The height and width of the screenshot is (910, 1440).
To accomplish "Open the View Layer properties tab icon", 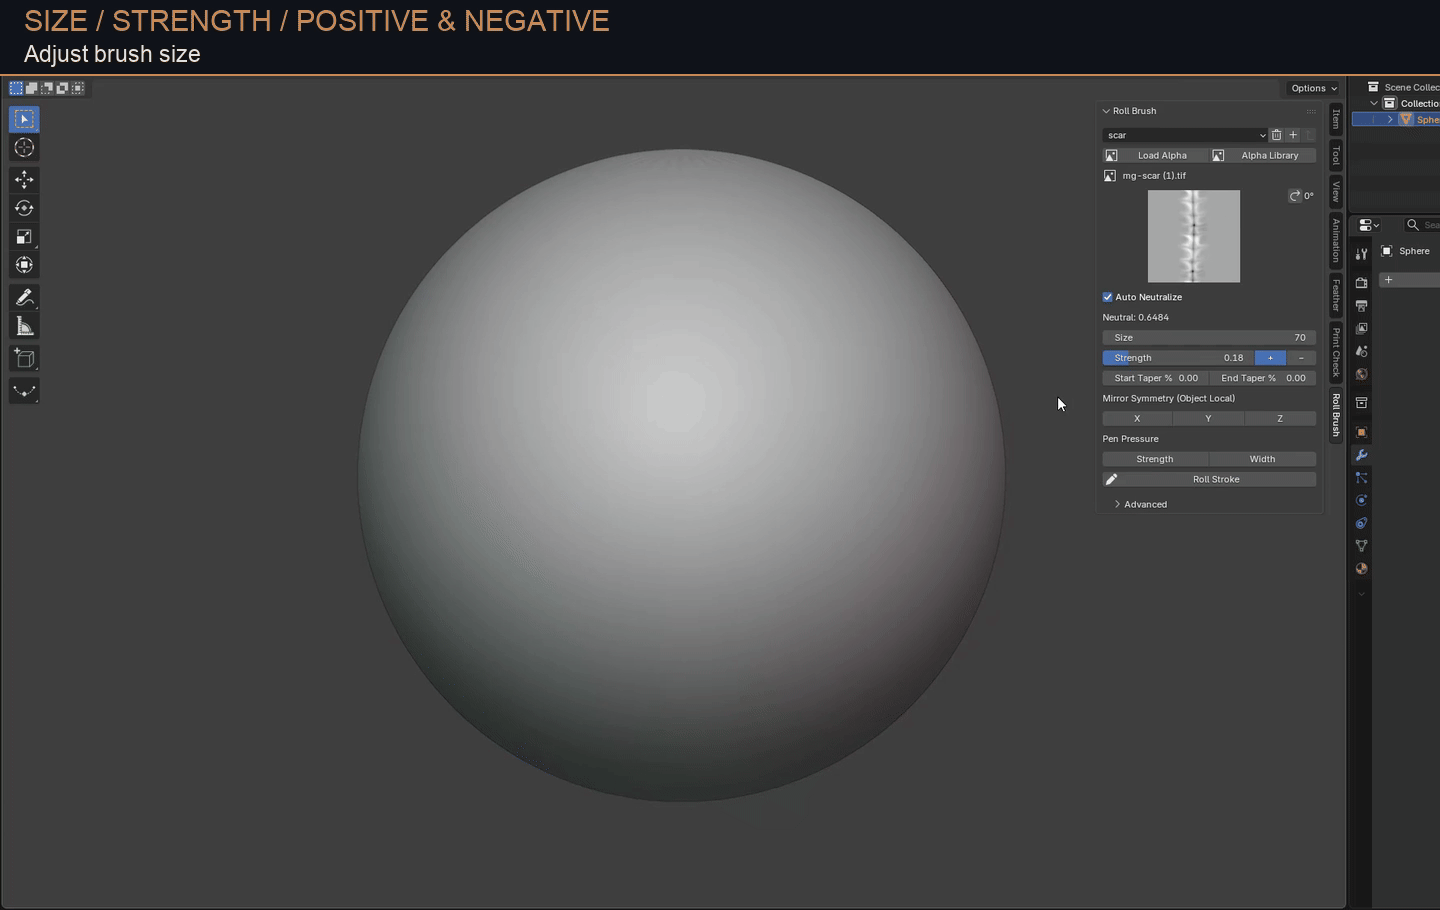I will 1361,329.
